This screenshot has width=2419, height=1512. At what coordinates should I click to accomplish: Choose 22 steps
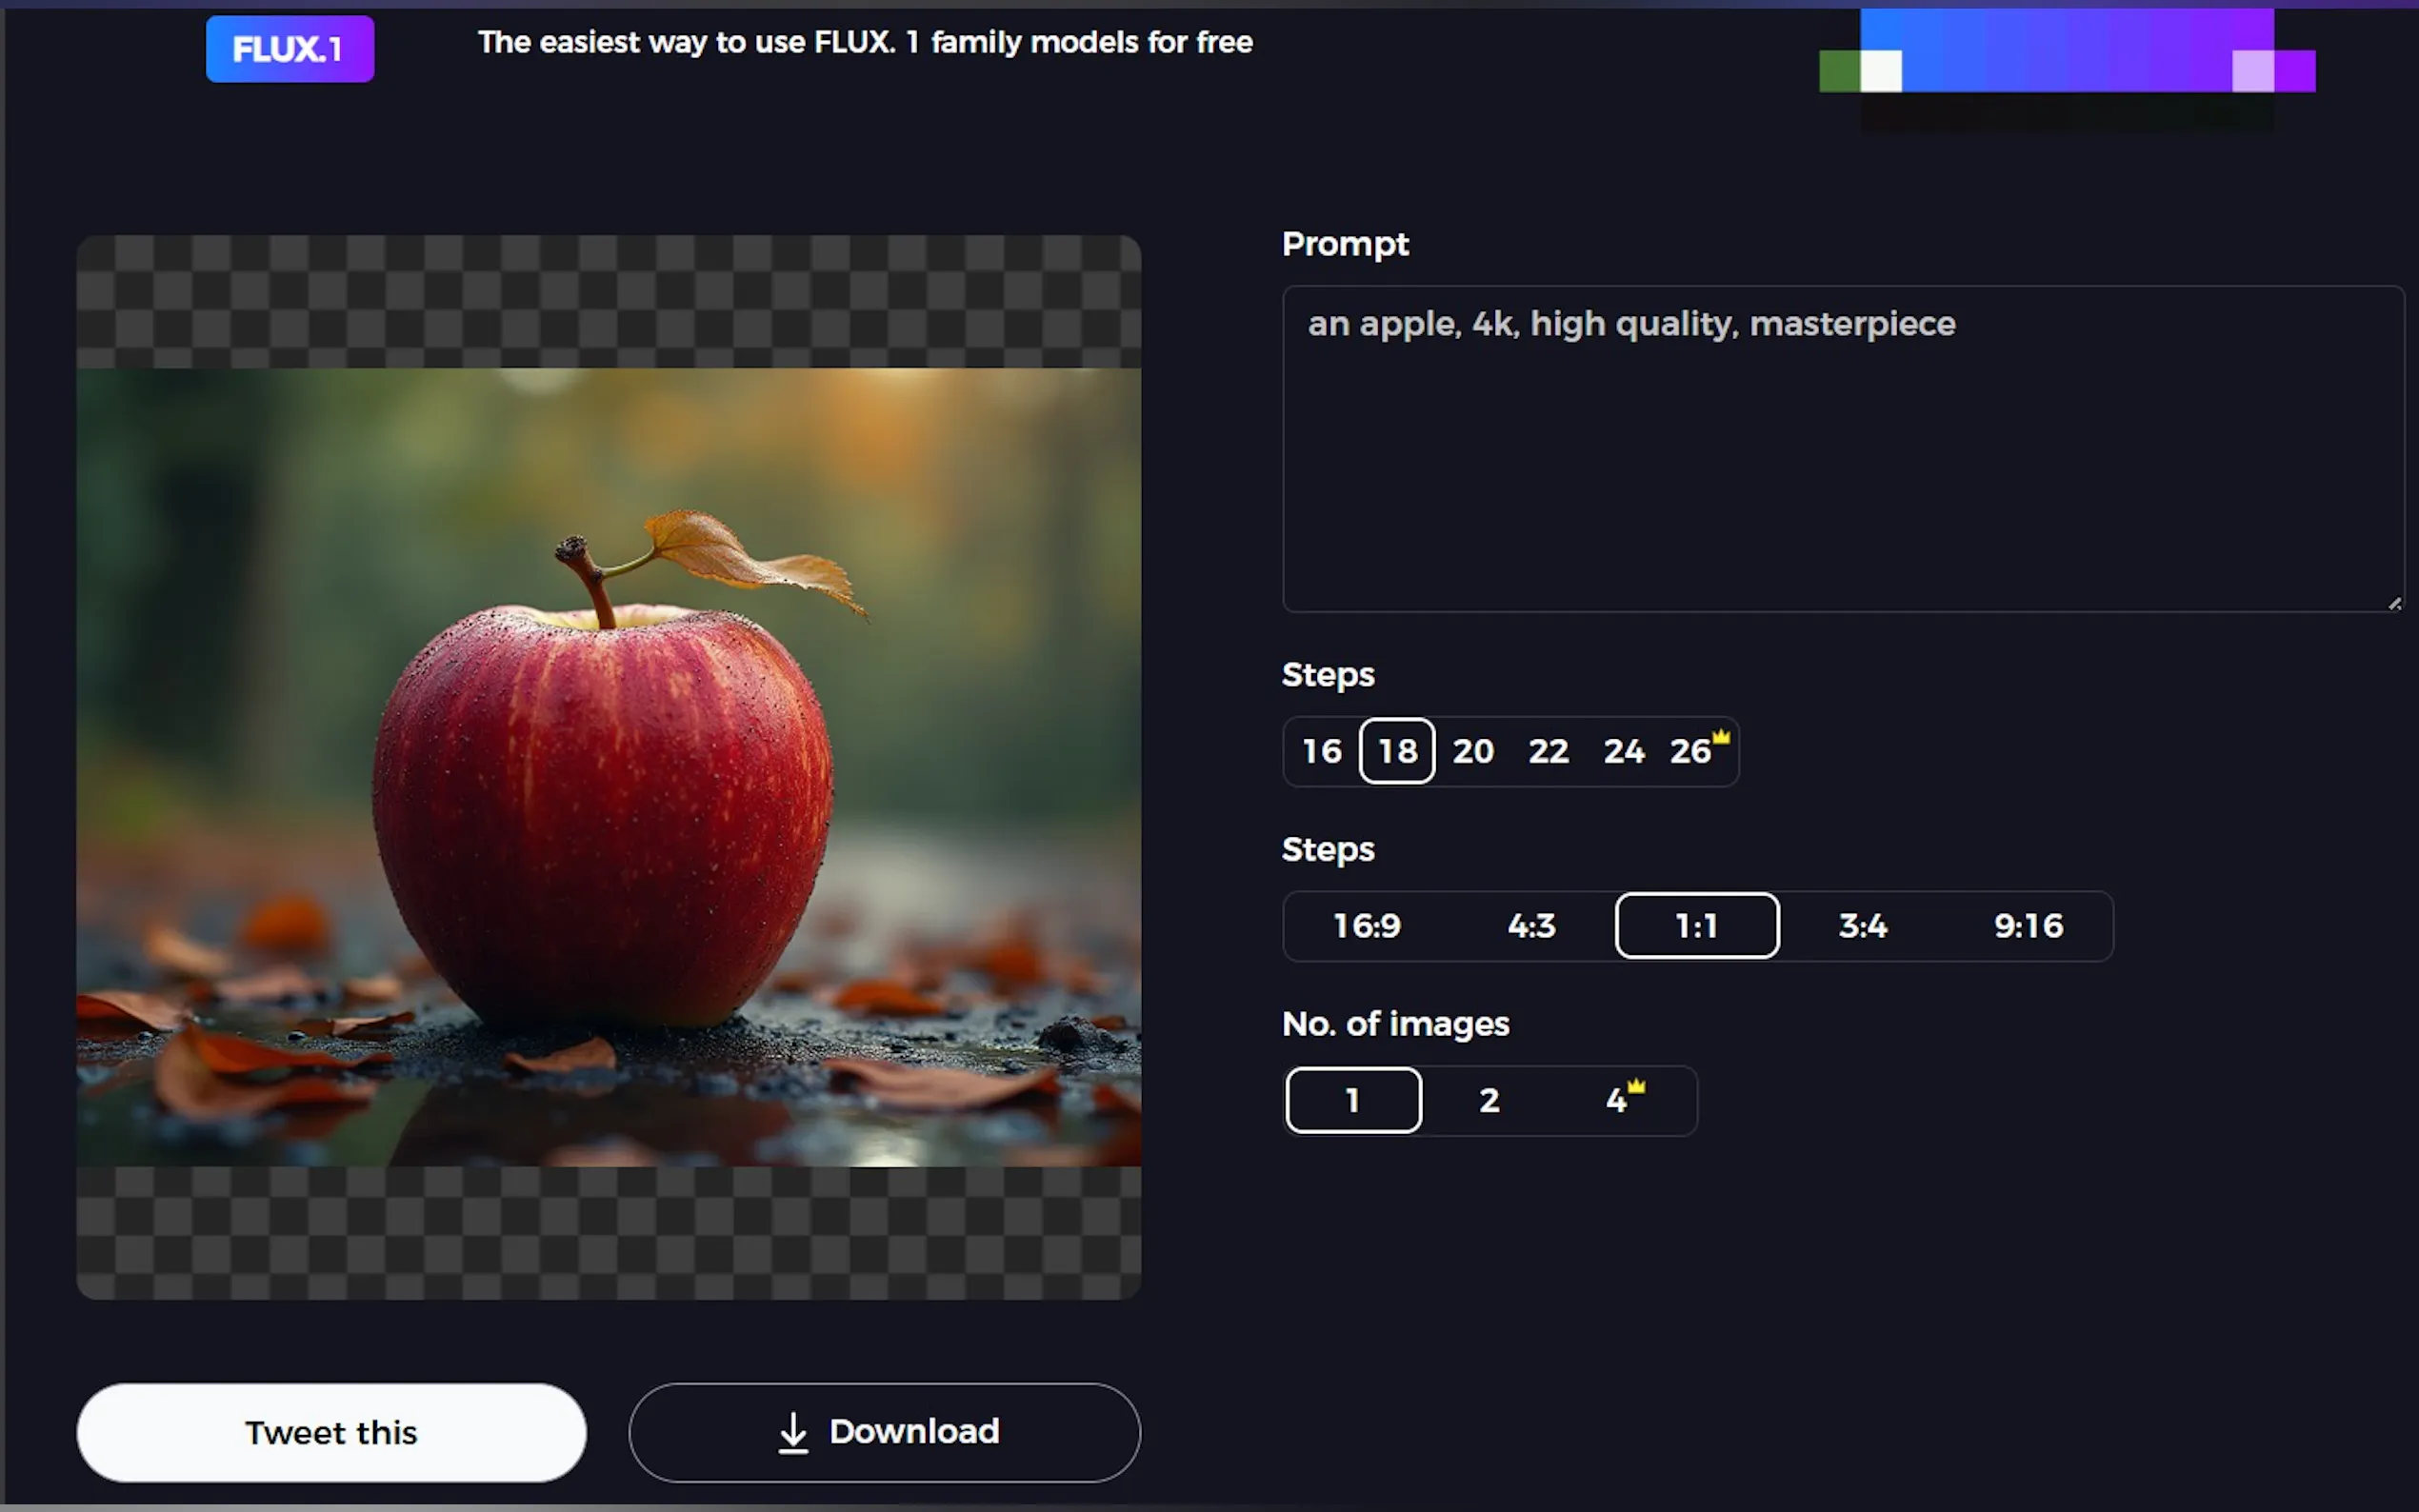[x=1548, y=751]
